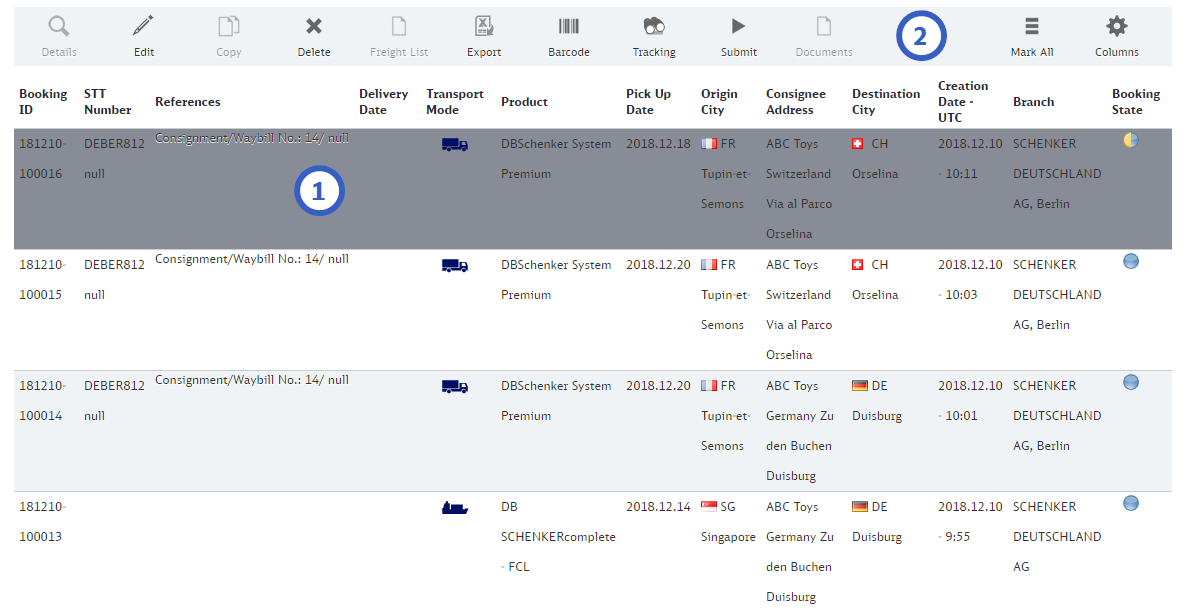1189x612 pixels.
Task: Open the Documents toolbar icon
Action: click(x=824, y=27)
